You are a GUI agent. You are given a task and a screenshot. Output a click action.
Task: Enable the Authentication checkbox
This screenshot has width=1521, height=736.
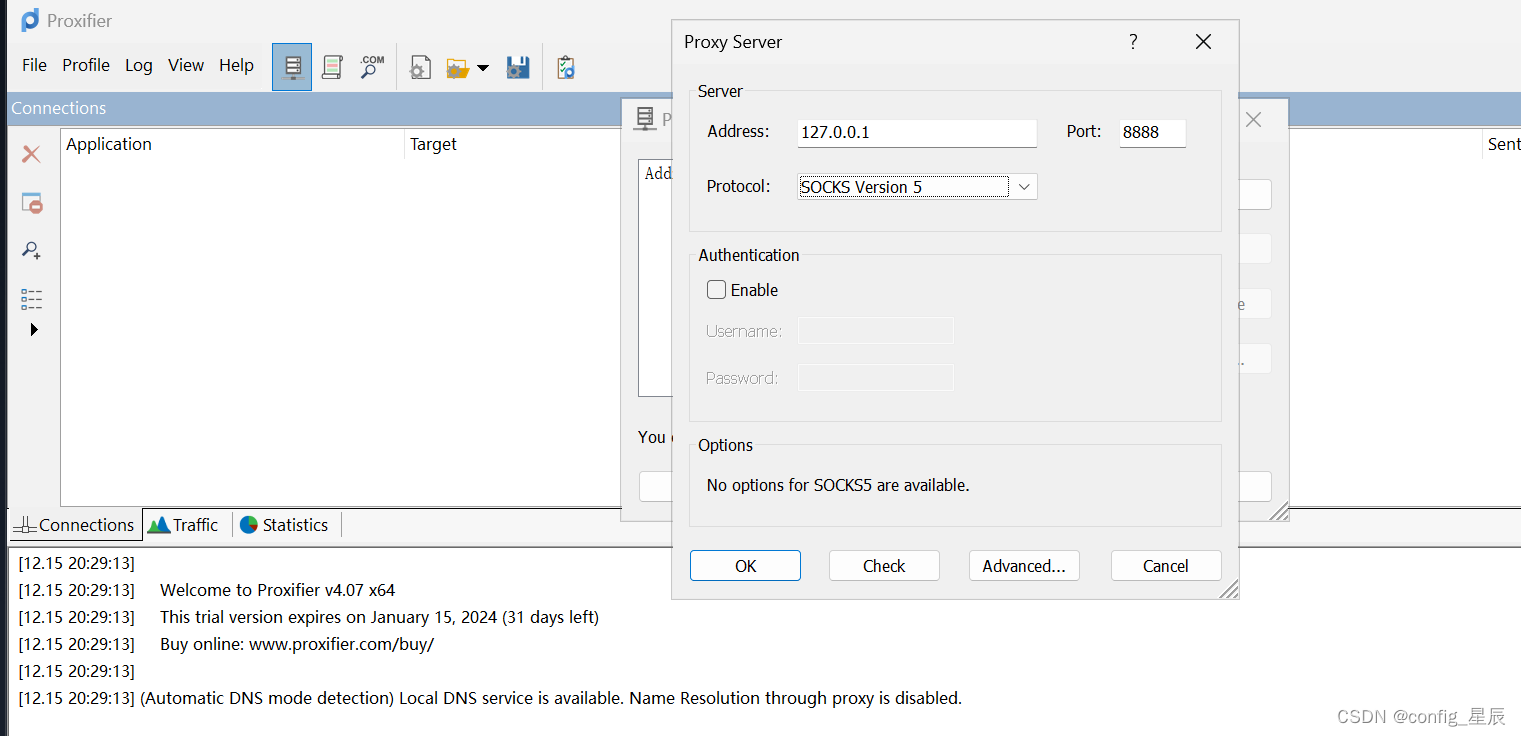(x=716, y=290)
